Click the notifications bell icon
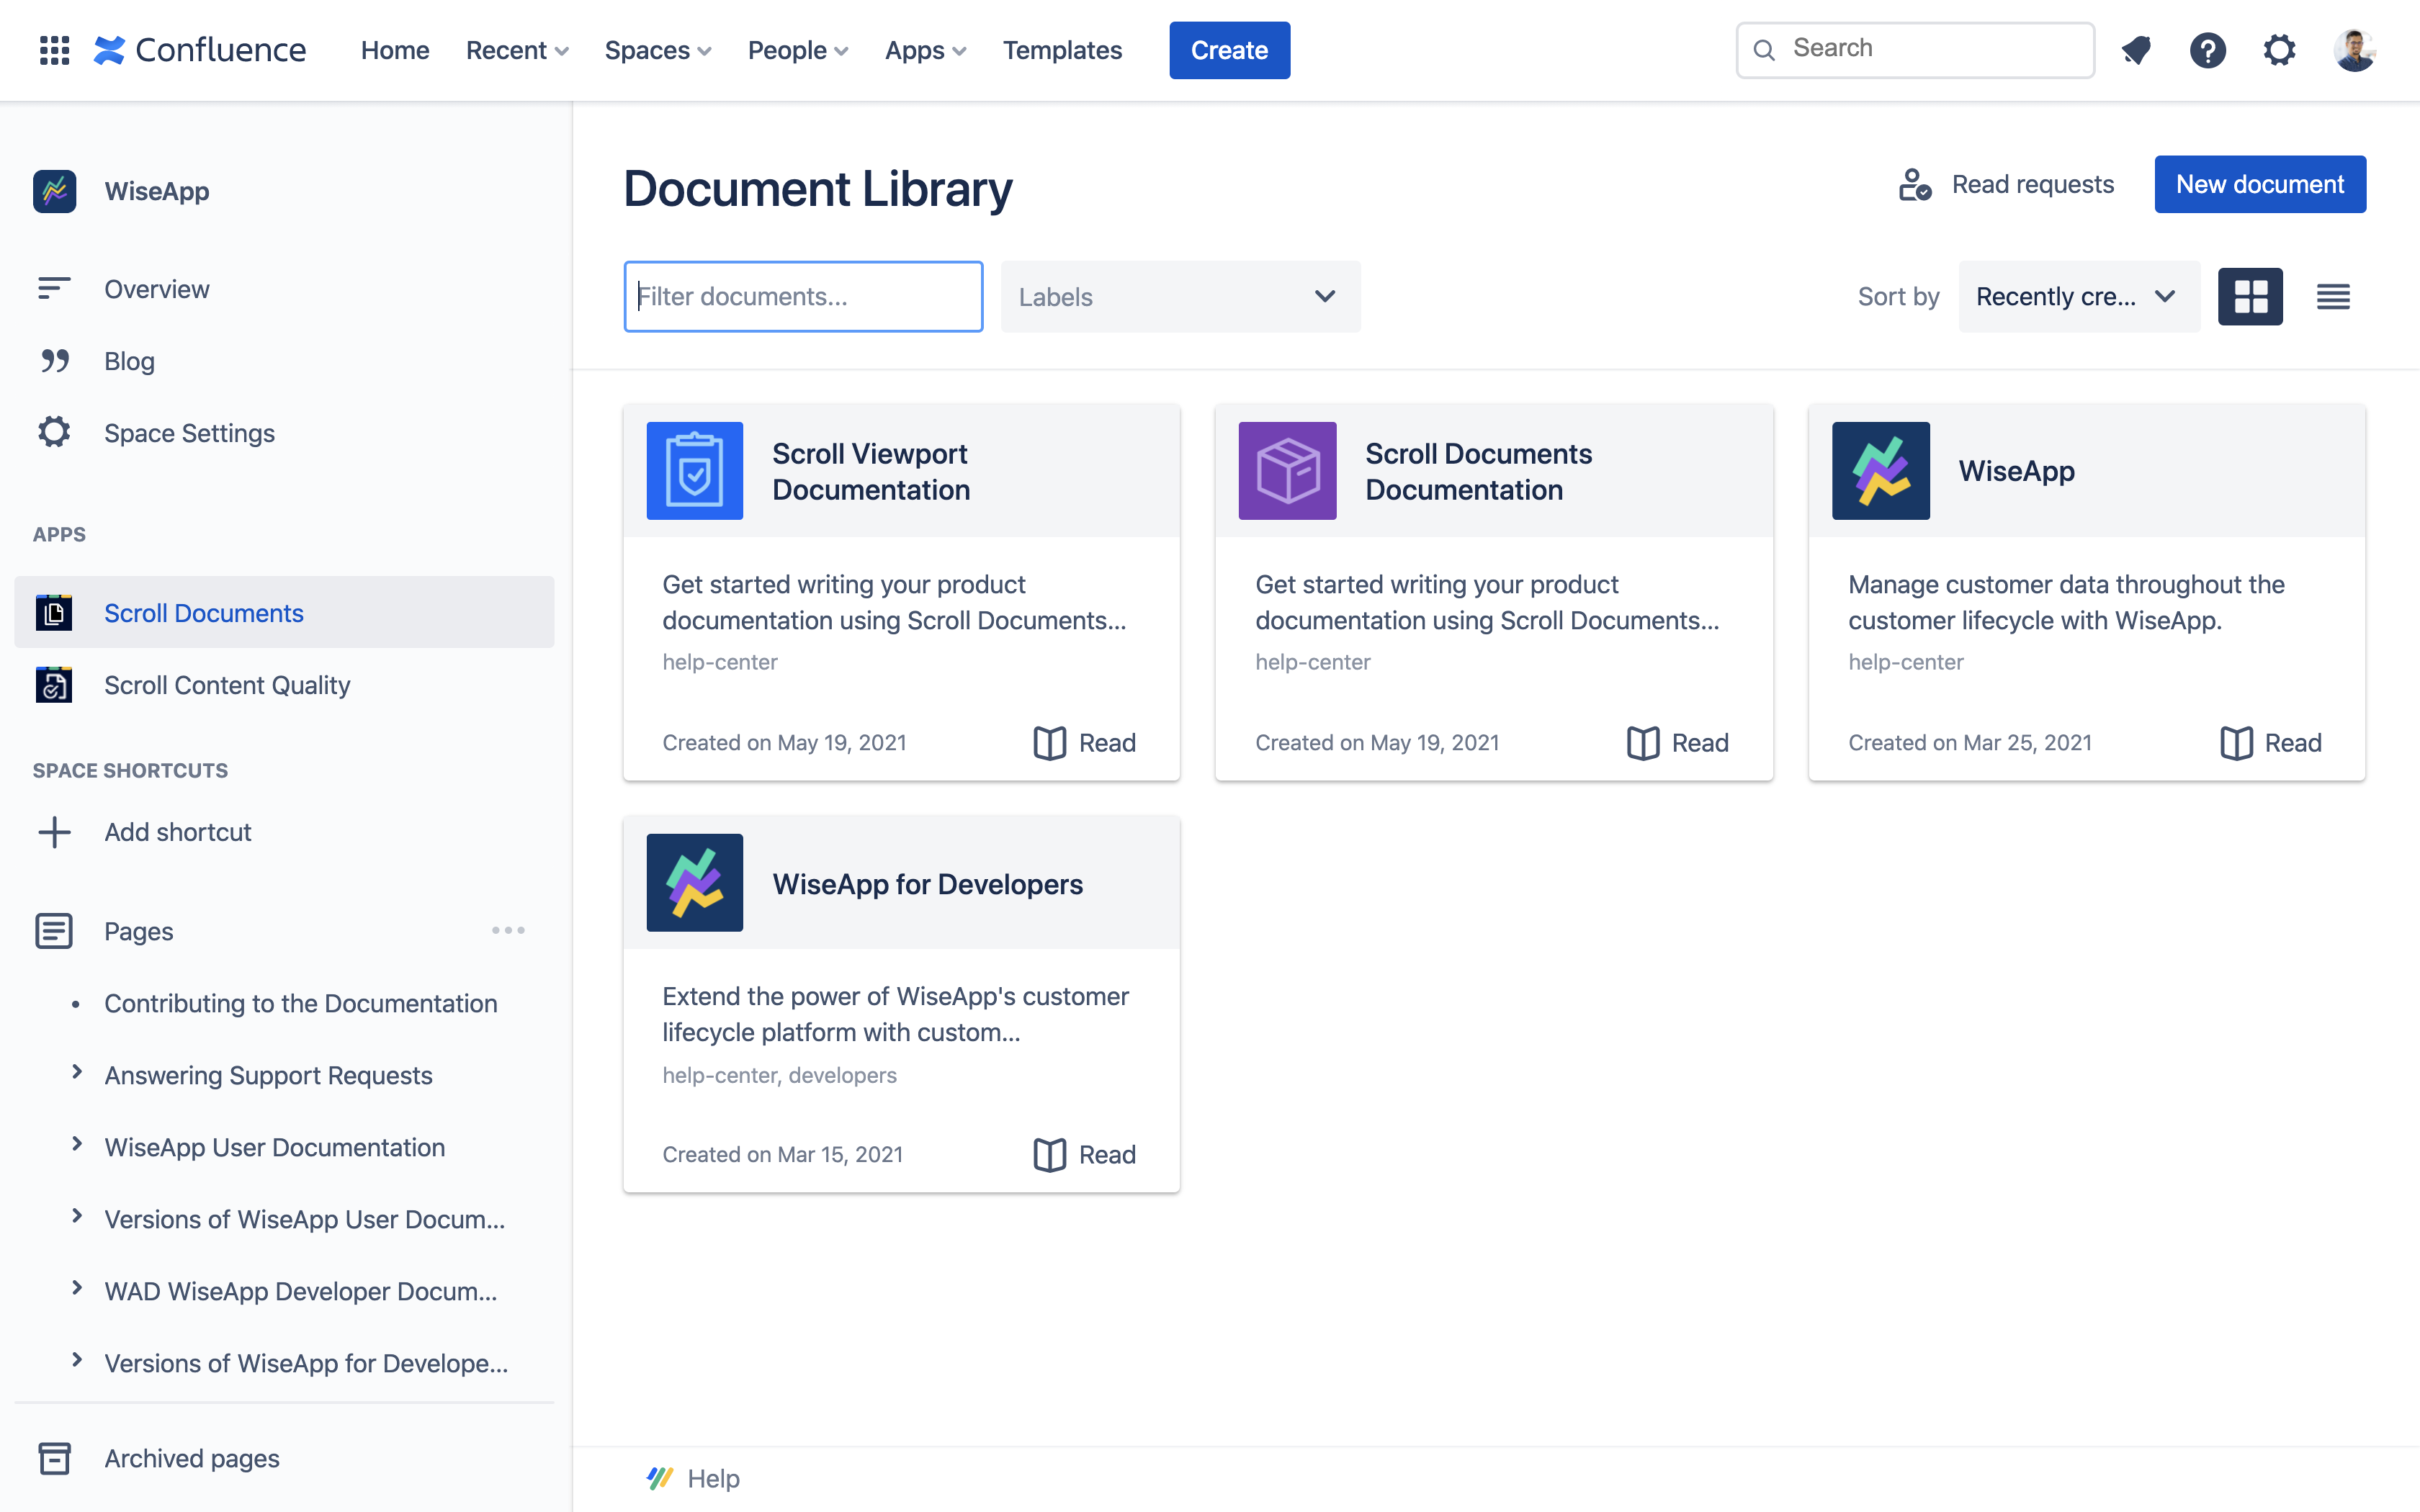Image resolution: width=2420 pixels, height=1512 pixels. pyautogui.click(x=2136, y=50)
